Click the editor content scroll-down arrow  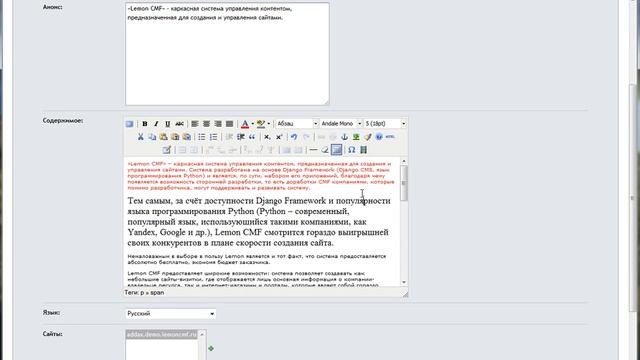[404, 282]
